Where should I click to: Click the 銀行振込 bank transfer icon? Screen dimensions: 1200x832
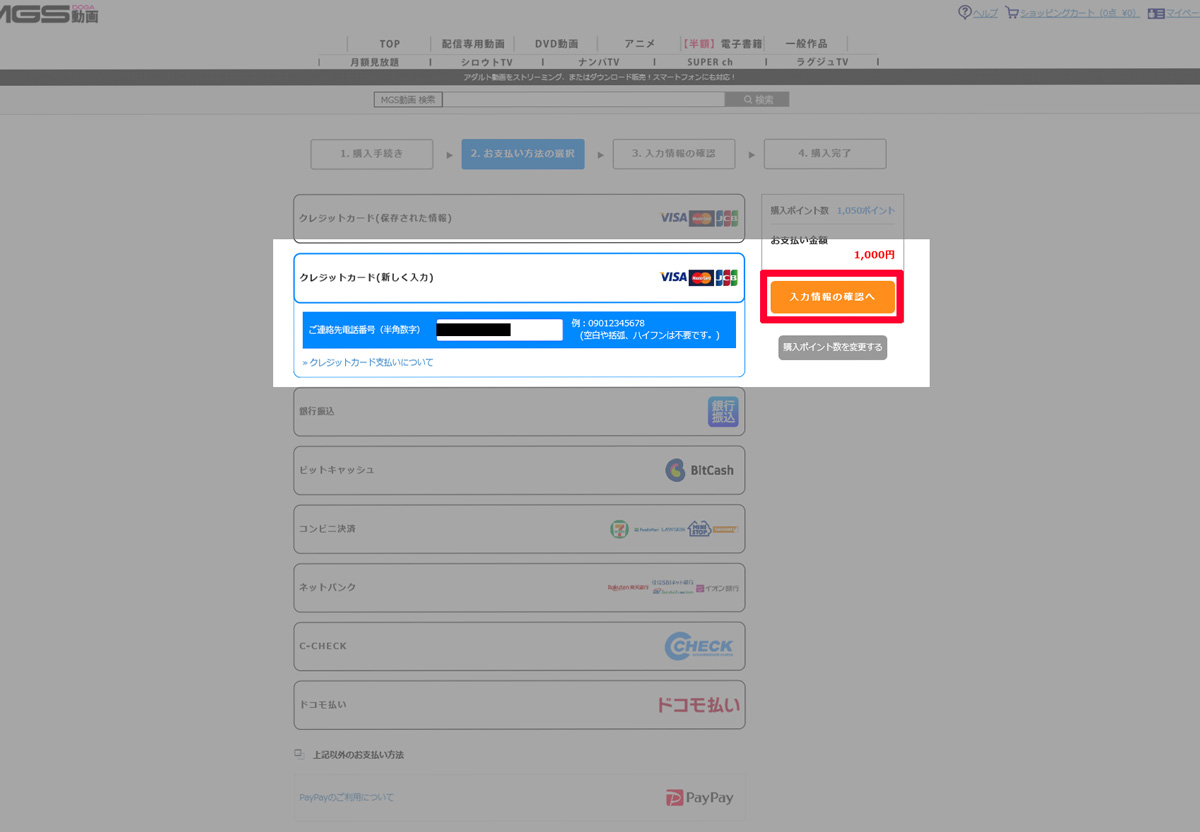723,411
